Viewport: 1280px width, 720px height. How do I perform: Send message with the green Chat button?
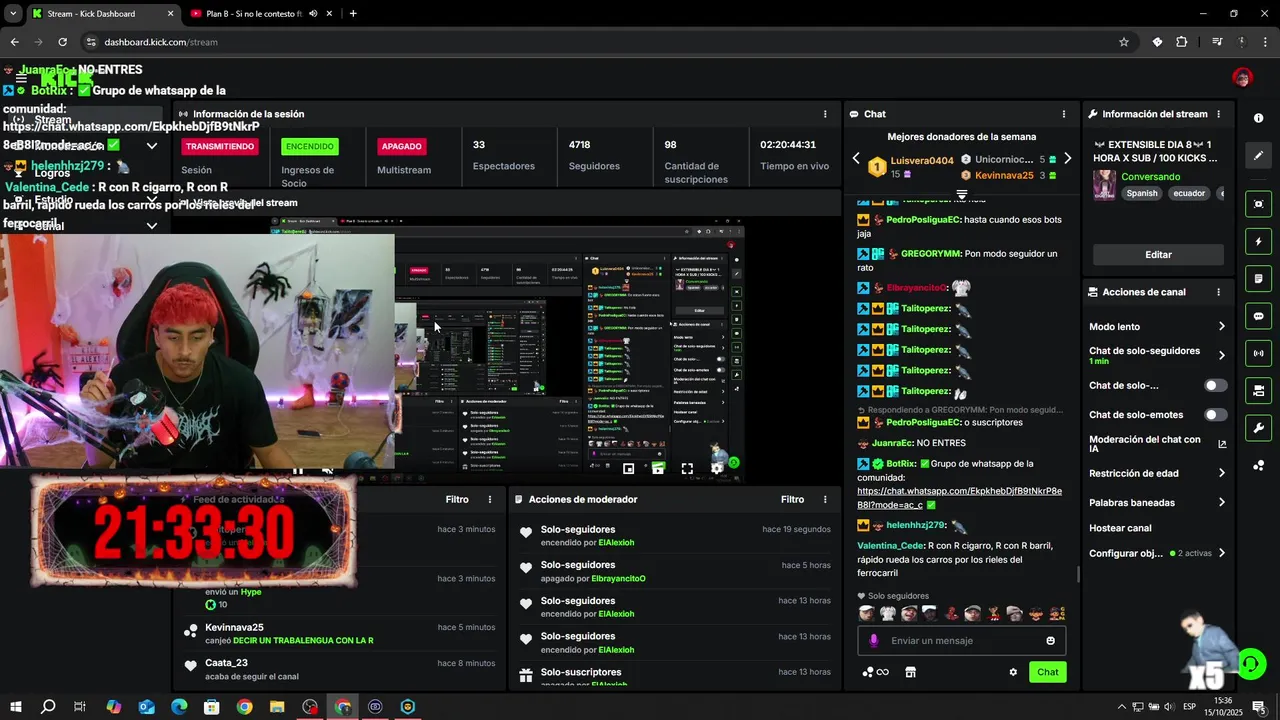tap(1047, 672)
